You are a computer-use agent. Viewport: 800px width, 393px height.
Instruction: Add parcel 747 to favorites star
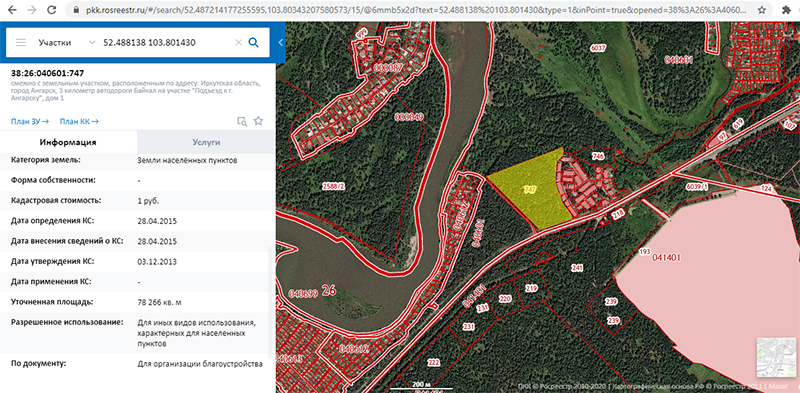click(x=259, y=121)
